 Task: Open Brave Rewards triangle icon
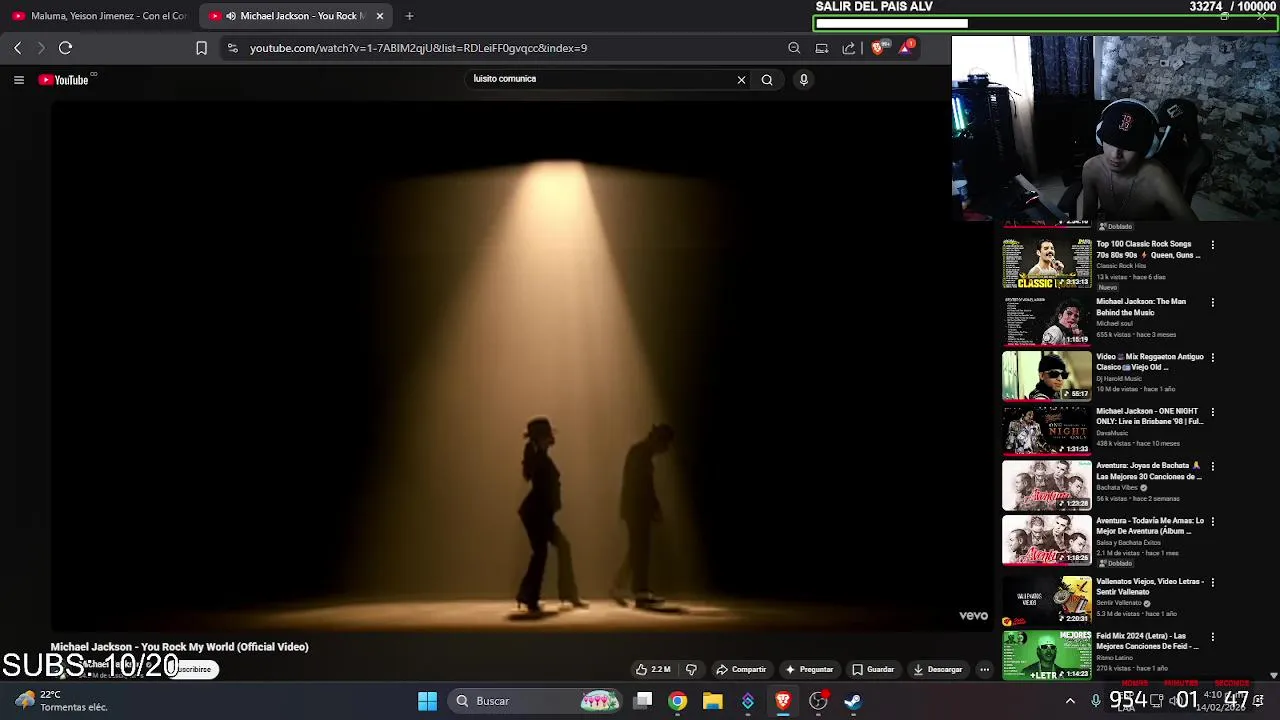tap(907, 47)
